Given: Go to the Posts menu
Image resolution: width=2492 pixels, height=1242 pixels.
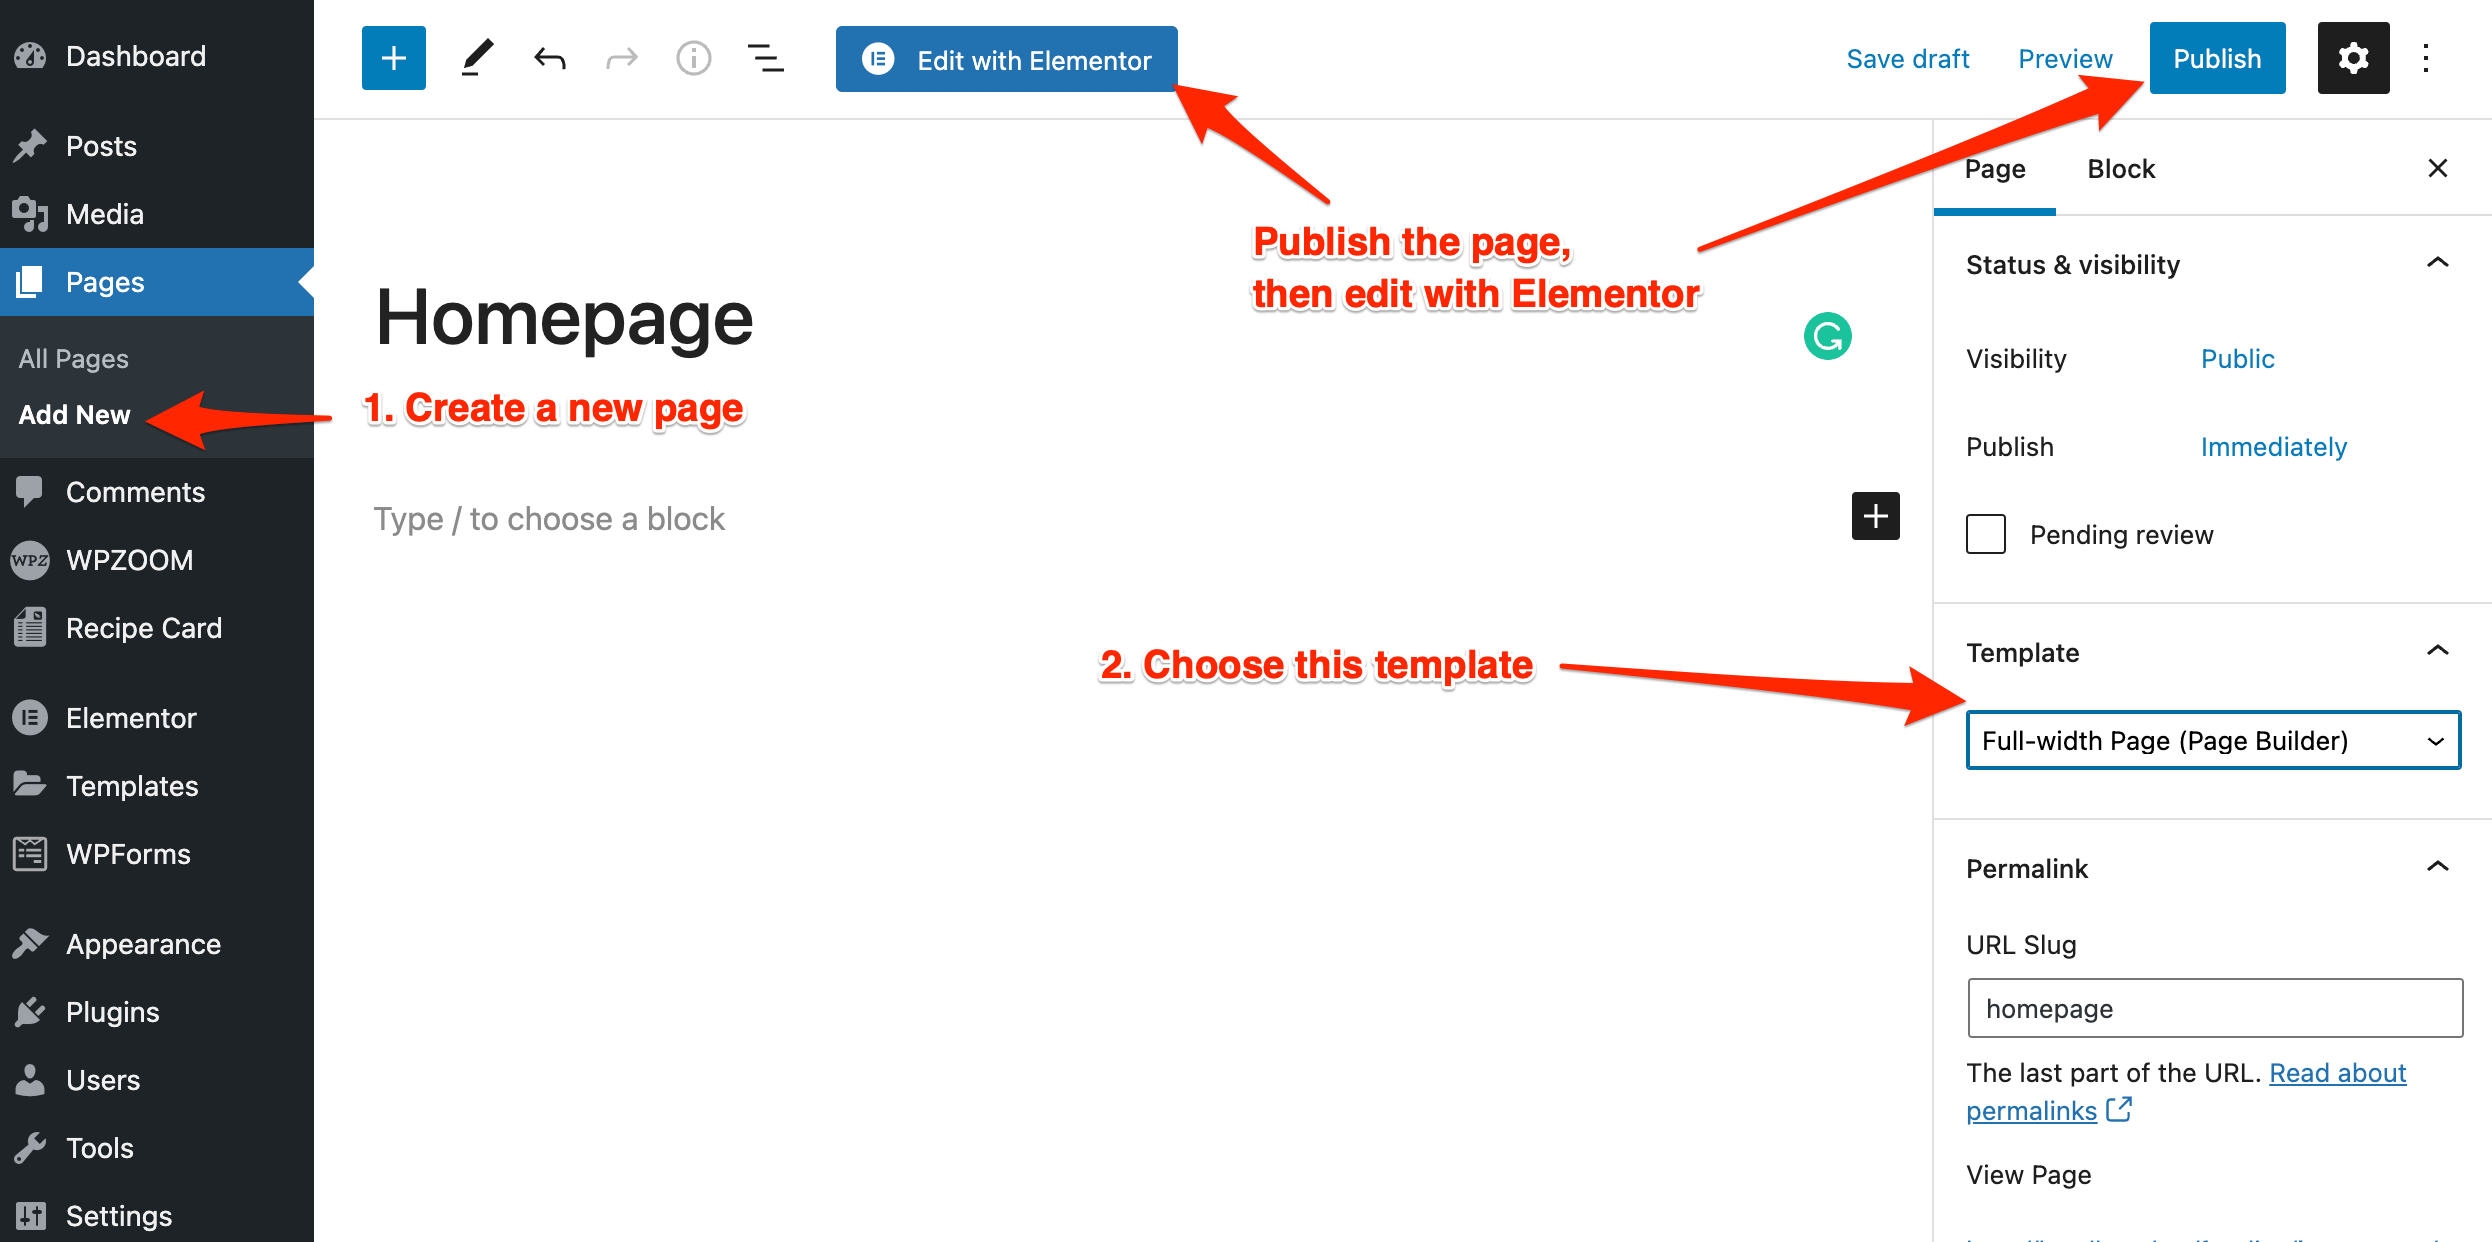Looking at the screenshot, I should [157, 146].
